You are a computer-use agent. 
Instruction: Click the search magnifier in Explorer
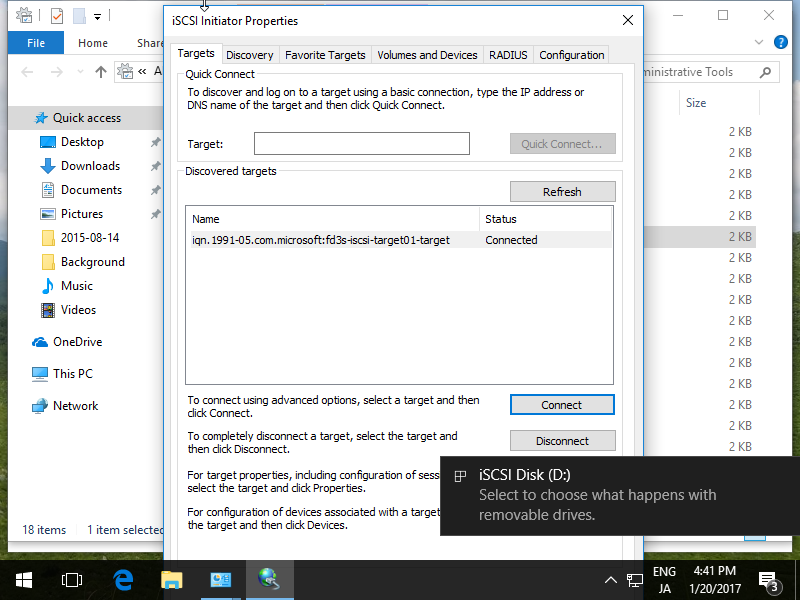pyautogui.click(x=765, y=72)
